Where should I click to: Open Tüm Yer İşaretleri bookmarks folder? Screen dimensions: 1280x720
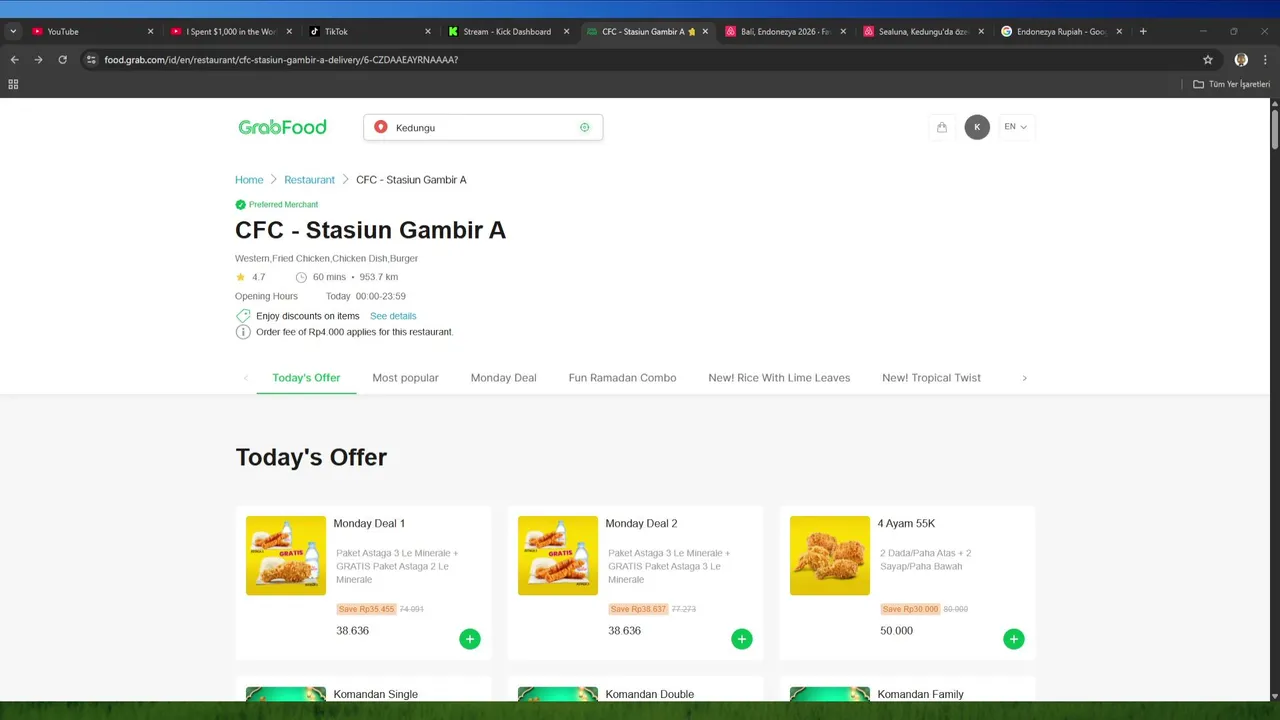point(1231,84)
